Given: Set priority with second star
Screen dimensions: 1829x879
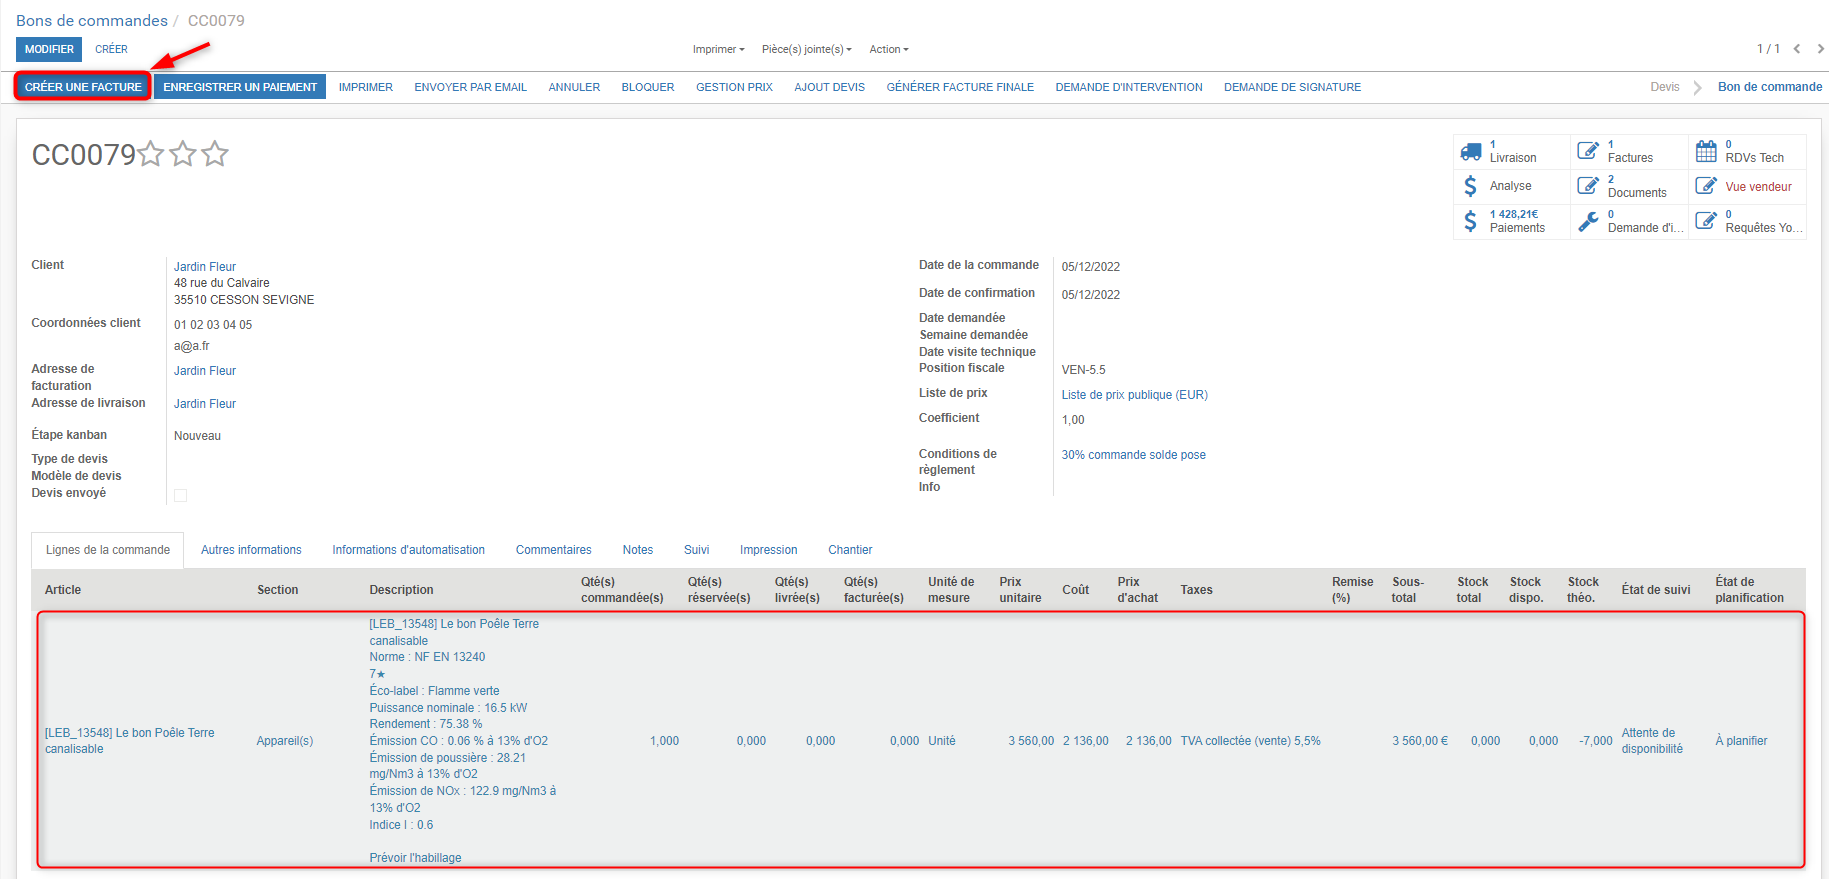Looking at the screenshot, I should pyautogui.click(x=183, y=154).
